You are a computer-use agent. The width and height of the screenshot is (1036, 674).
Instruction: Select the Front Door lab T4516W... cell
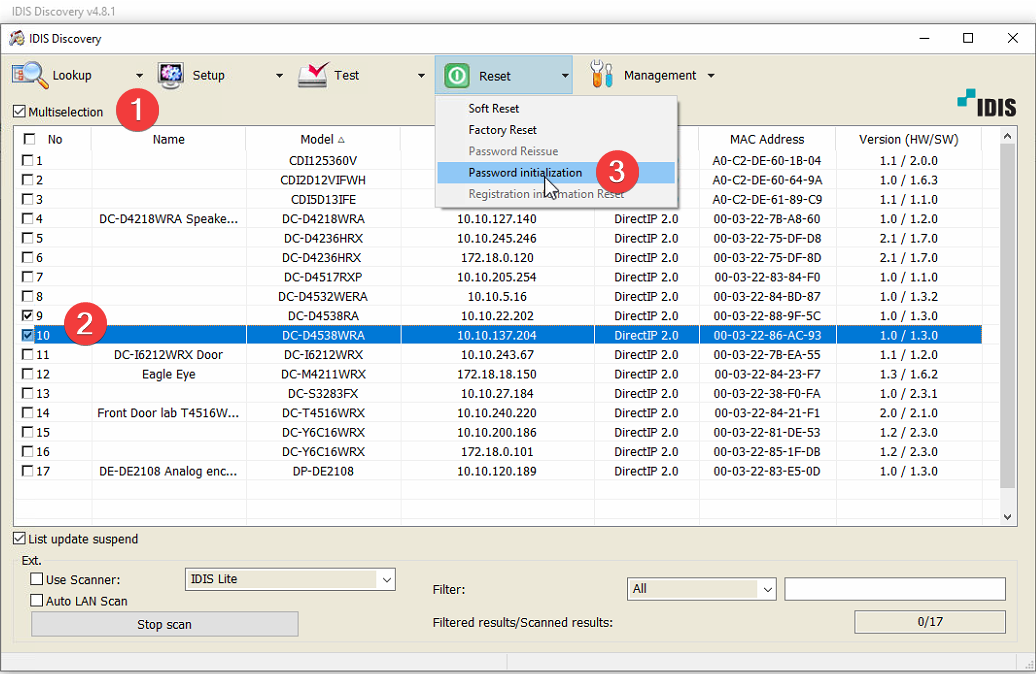(x=168, y=413)
